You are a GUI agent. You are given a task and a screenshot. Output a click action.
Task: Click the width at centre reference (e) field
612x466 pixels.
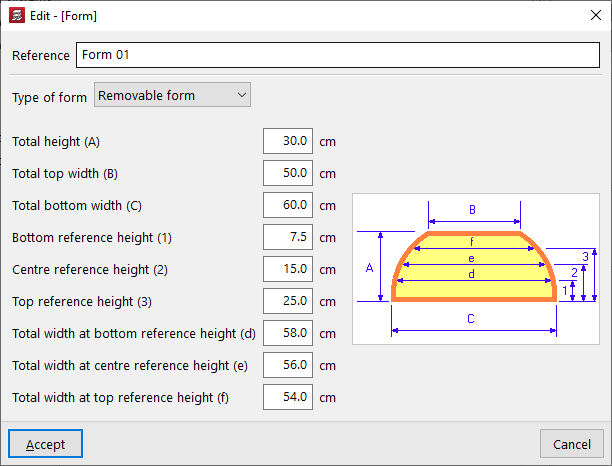[x=289, y=365]
